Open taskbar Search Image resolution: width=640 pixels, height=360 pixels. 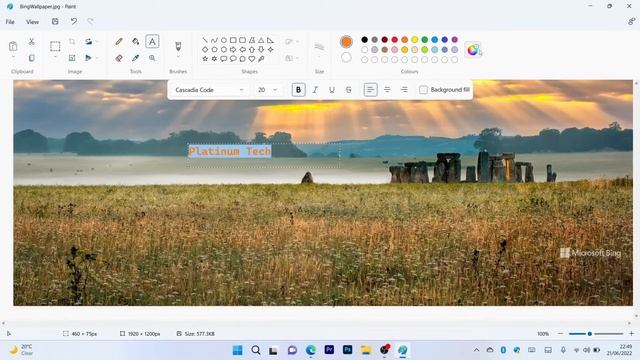(x=256, y=350)
